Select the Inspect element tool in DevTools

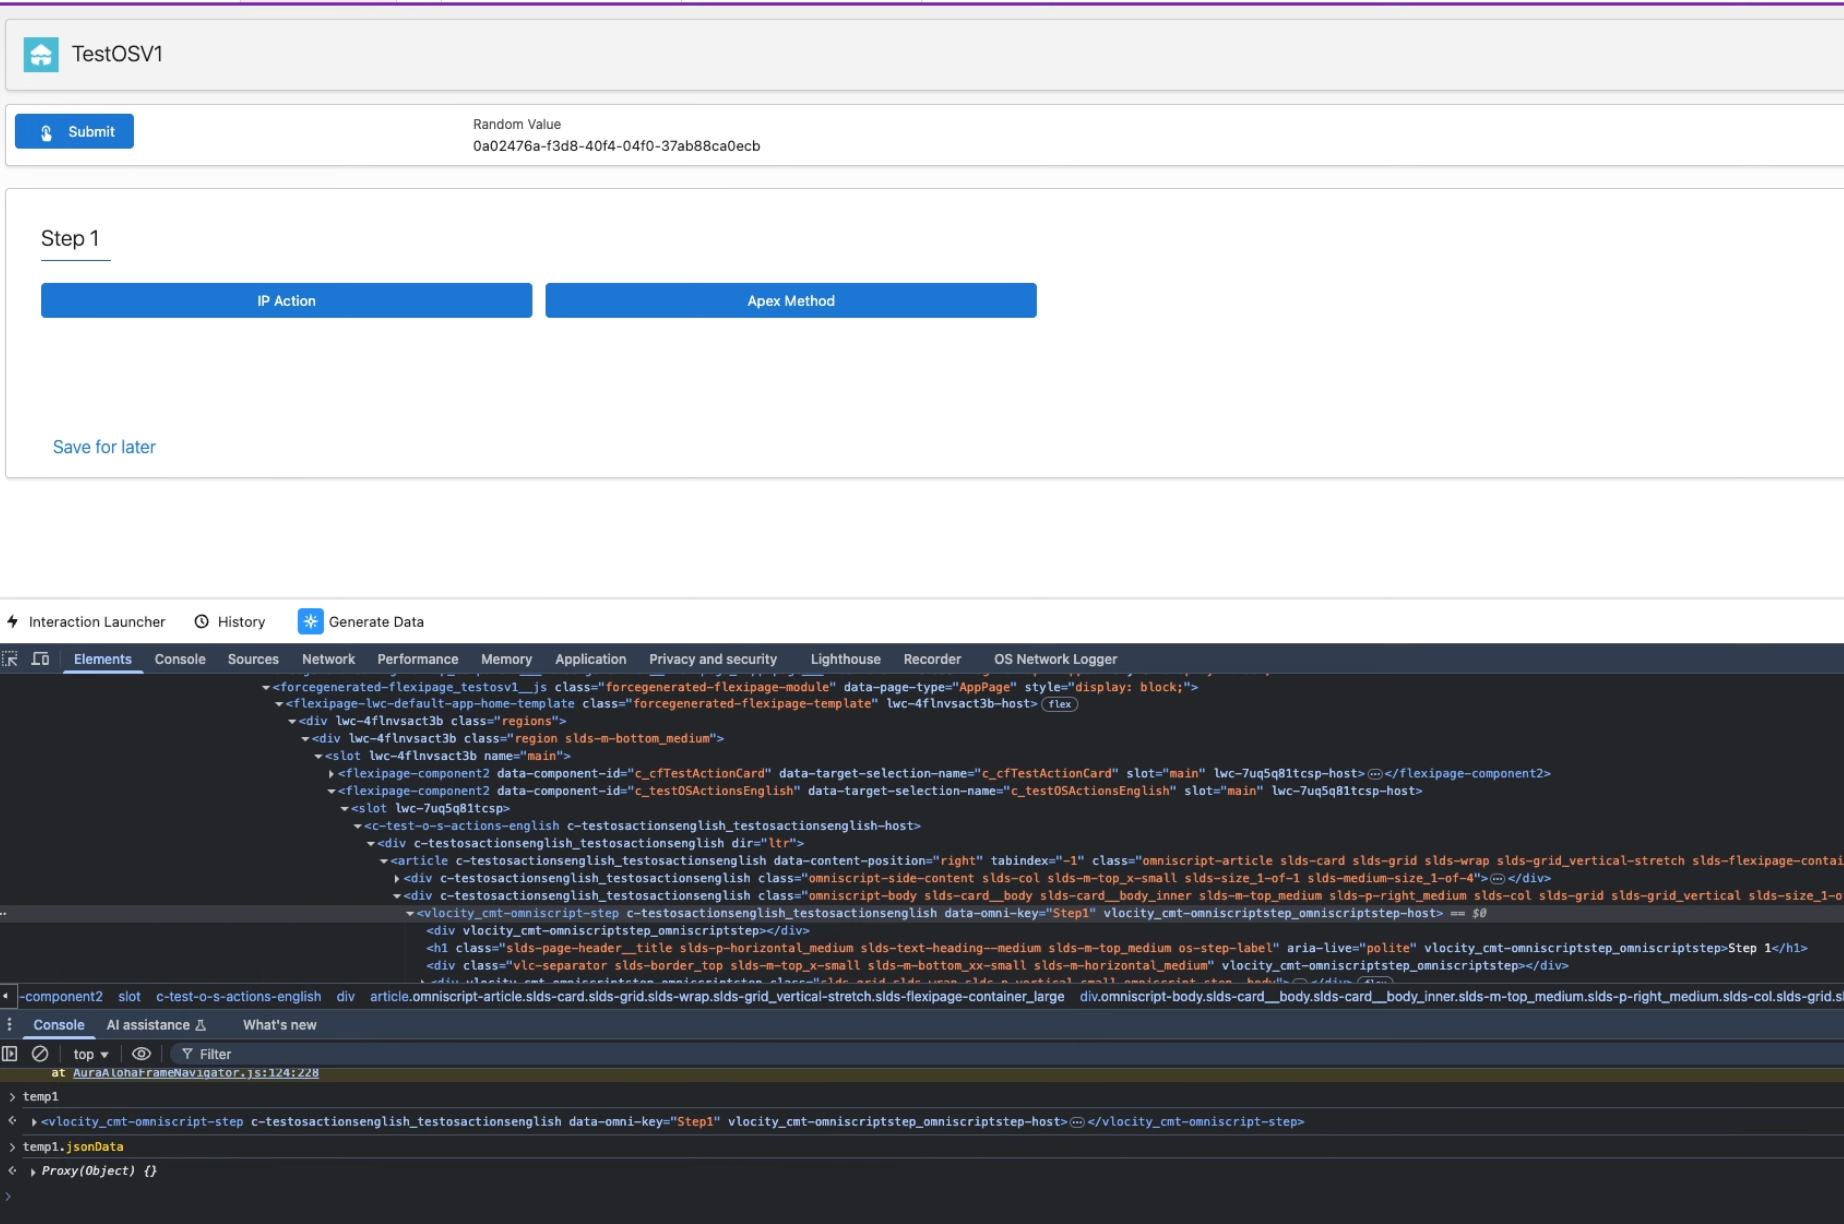[x=12, y=659]
